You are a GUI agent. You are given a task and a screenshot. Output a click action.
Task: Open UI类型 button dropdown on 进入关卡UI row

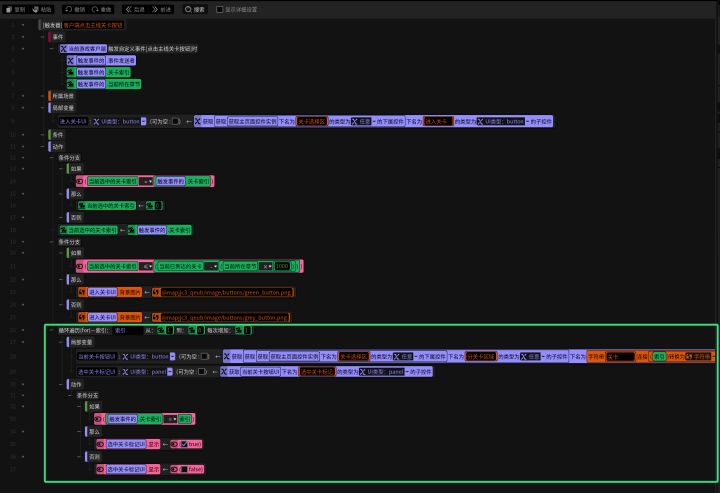(145, 121)
